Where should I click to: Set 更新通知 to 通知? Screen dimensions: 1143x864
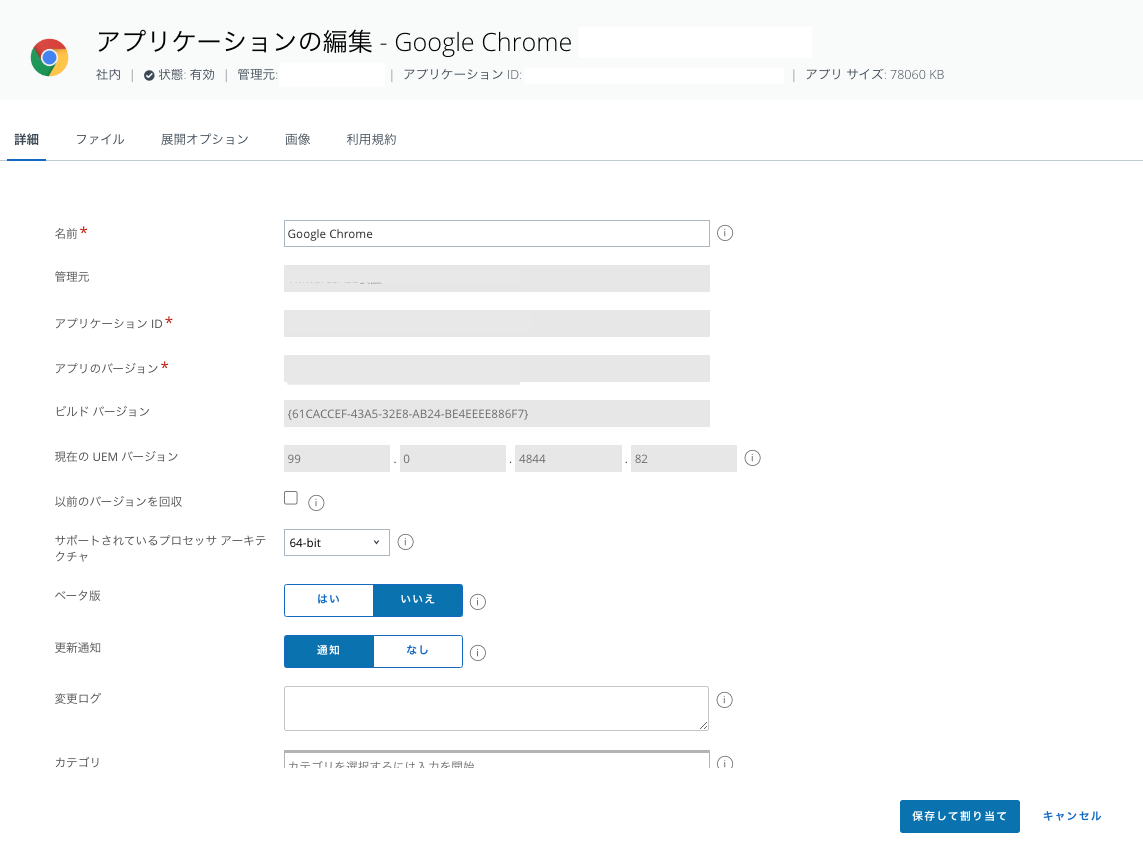coord(329,651)
